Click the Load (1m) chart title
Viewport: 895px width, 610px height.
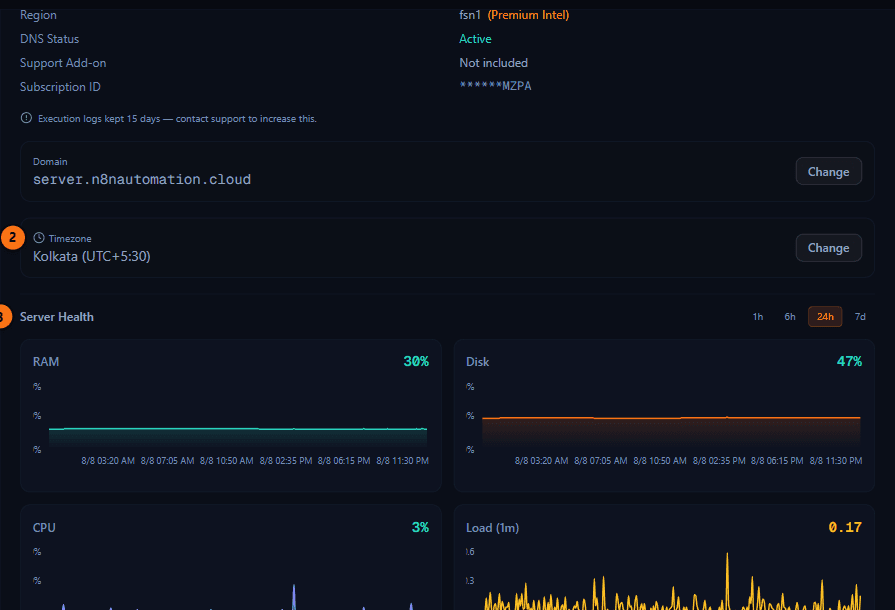coord(492,528)
